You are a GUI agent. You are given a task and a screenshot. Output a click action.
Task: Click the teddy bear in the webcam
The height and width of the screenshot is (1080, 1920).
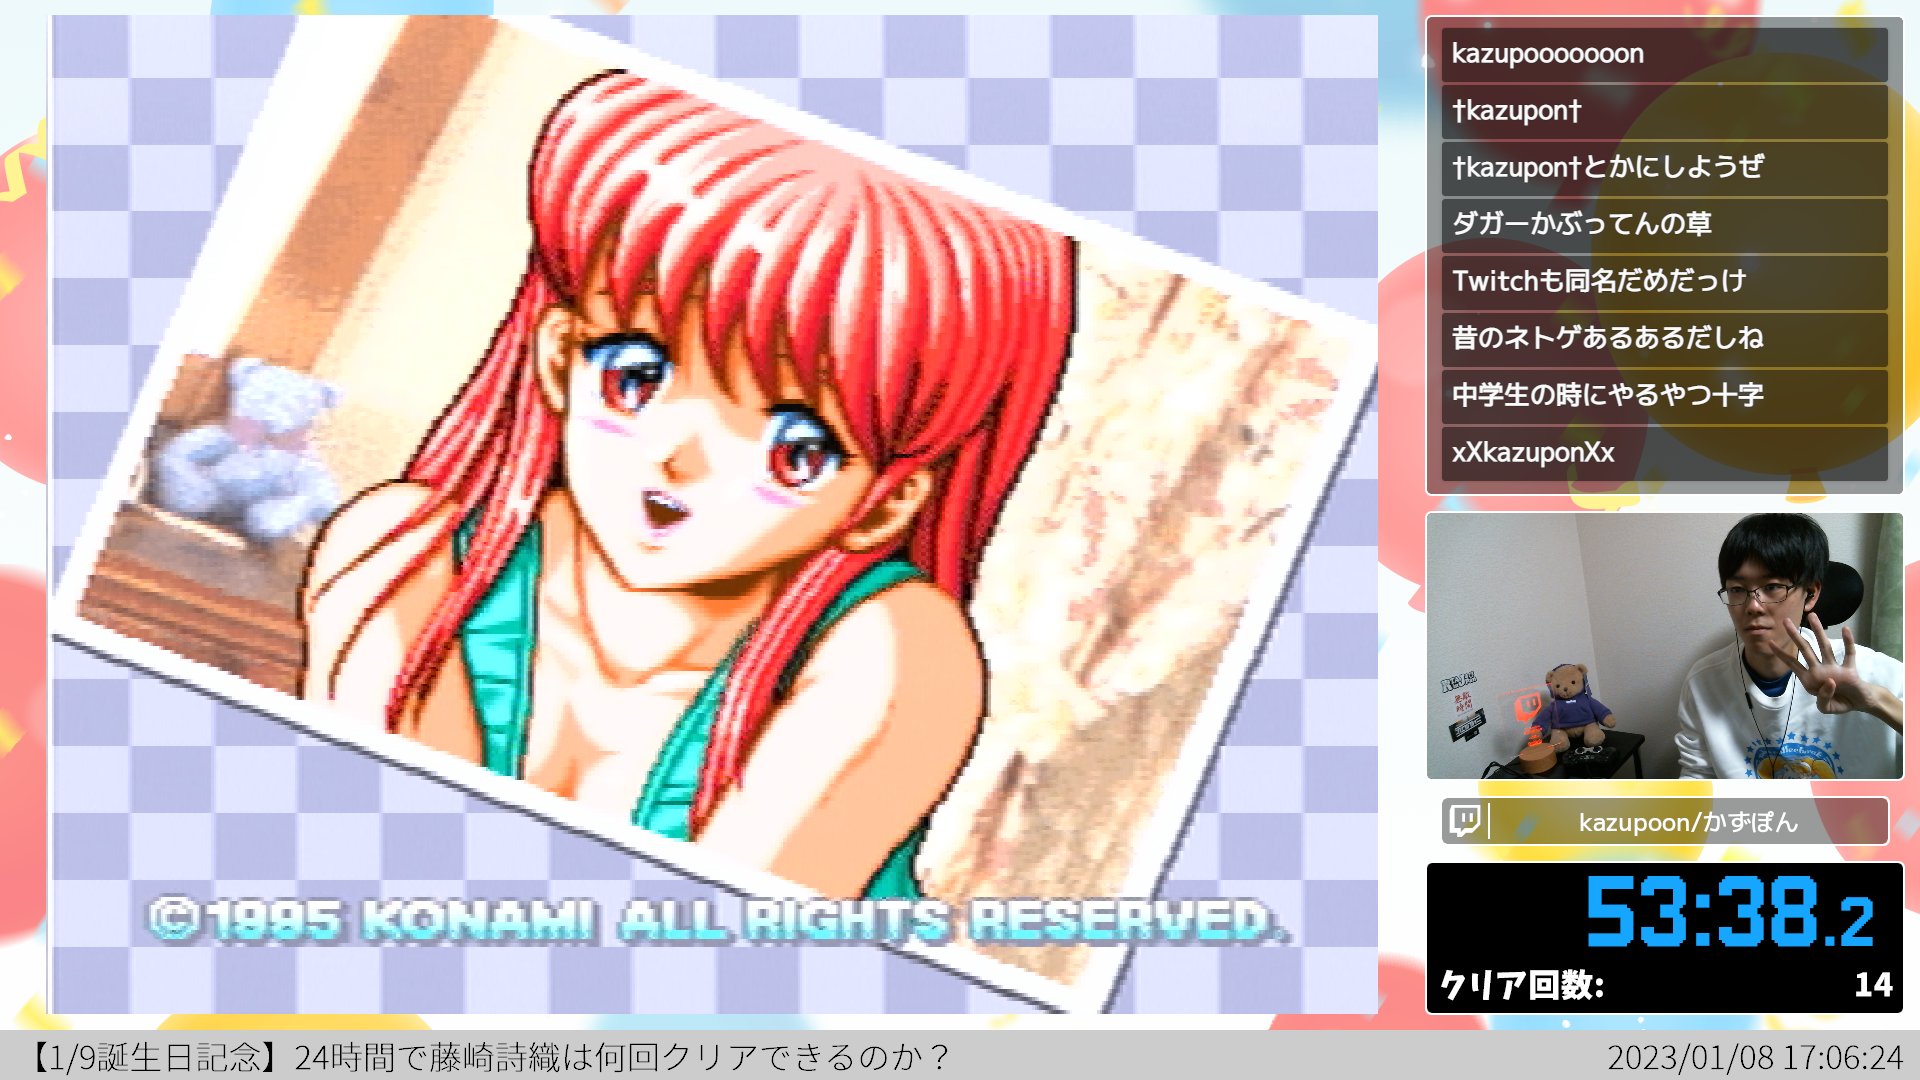pos(1573,705)
